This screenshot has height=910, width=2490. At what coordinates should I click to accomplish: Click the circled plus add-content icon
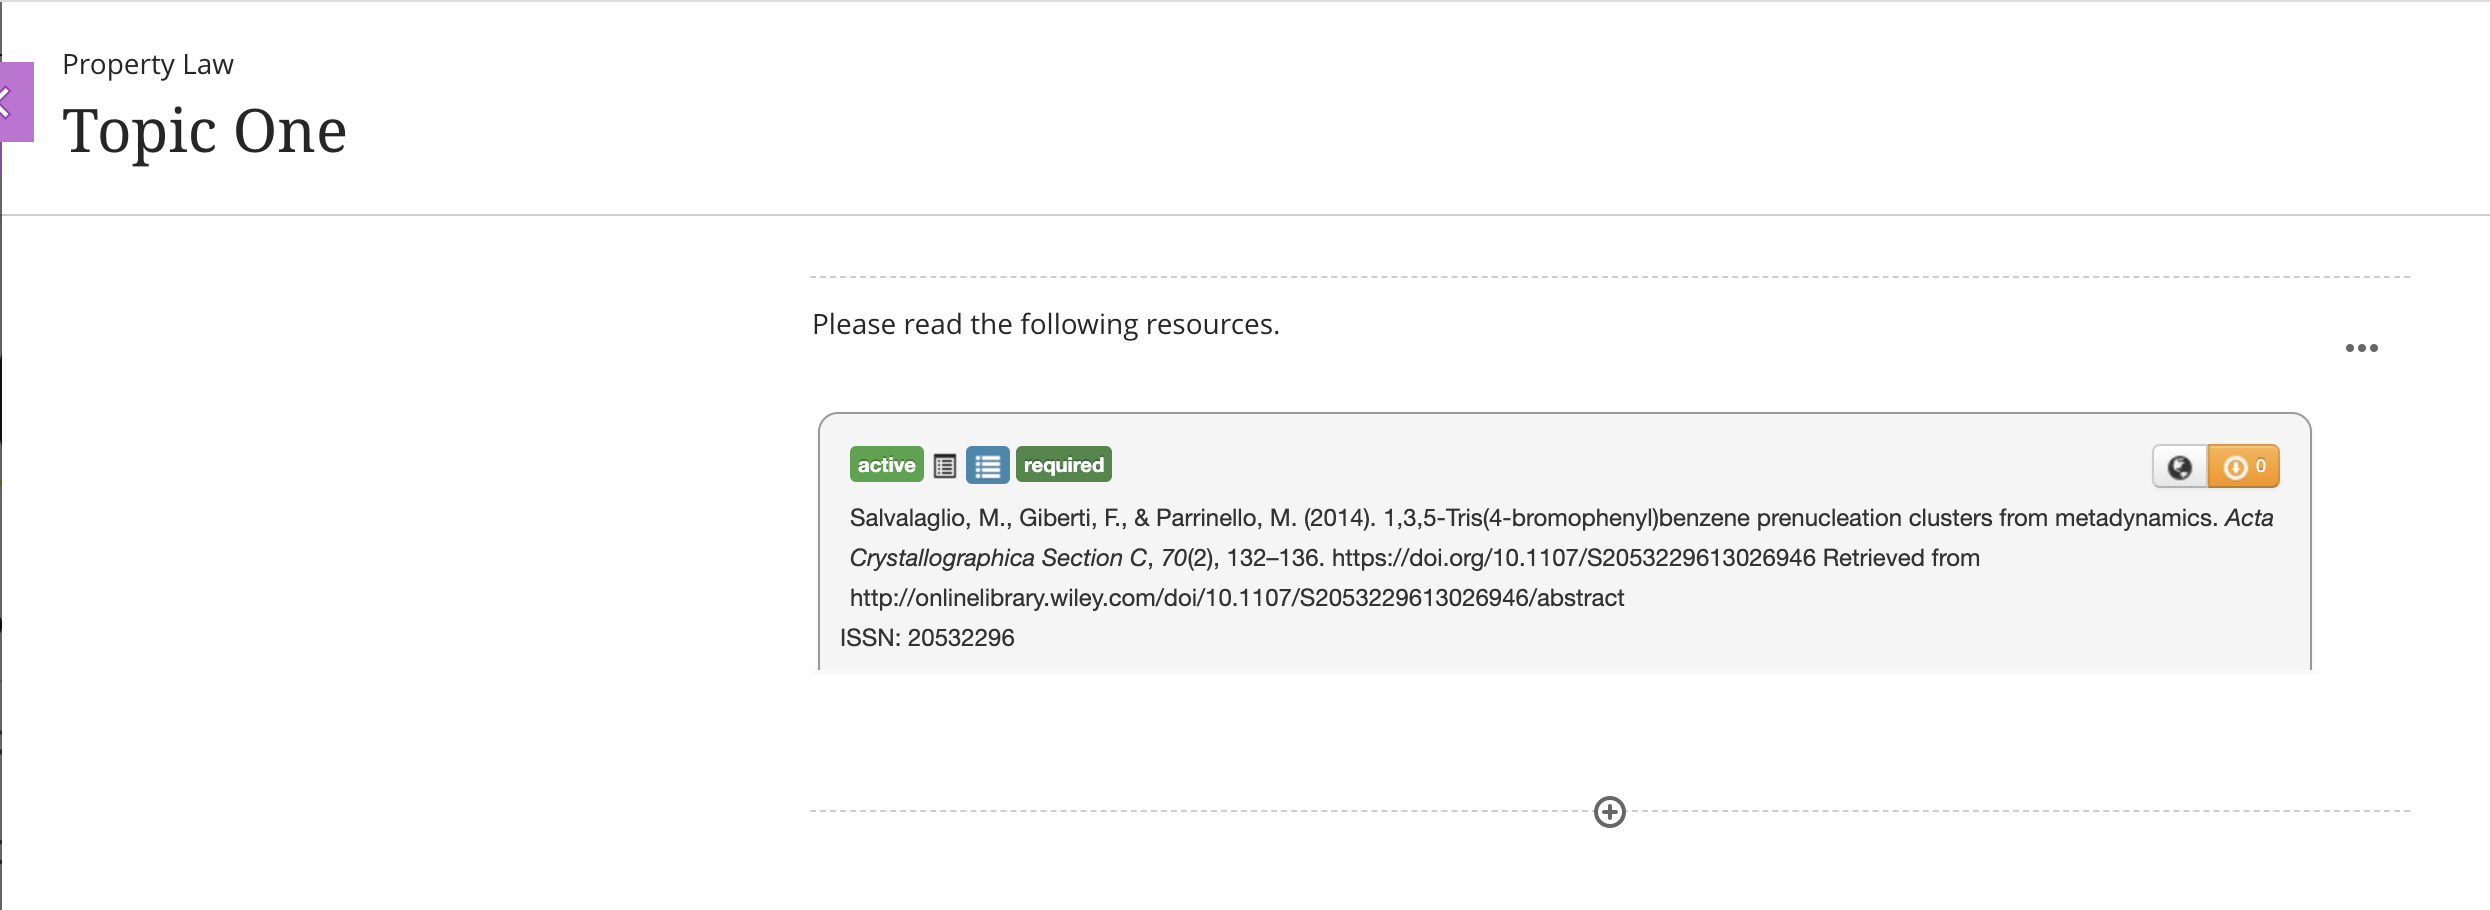(1609, 812)
